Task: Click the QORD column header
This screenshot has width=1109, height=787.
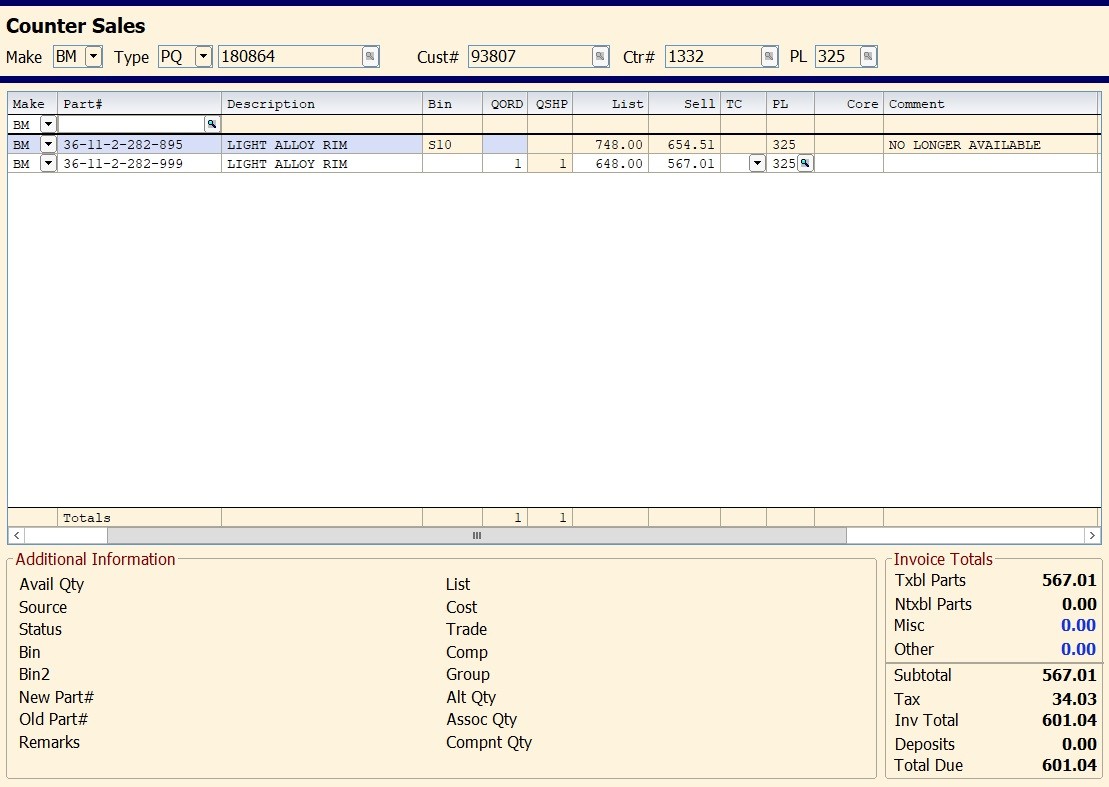Action: (x=505, y=104)
